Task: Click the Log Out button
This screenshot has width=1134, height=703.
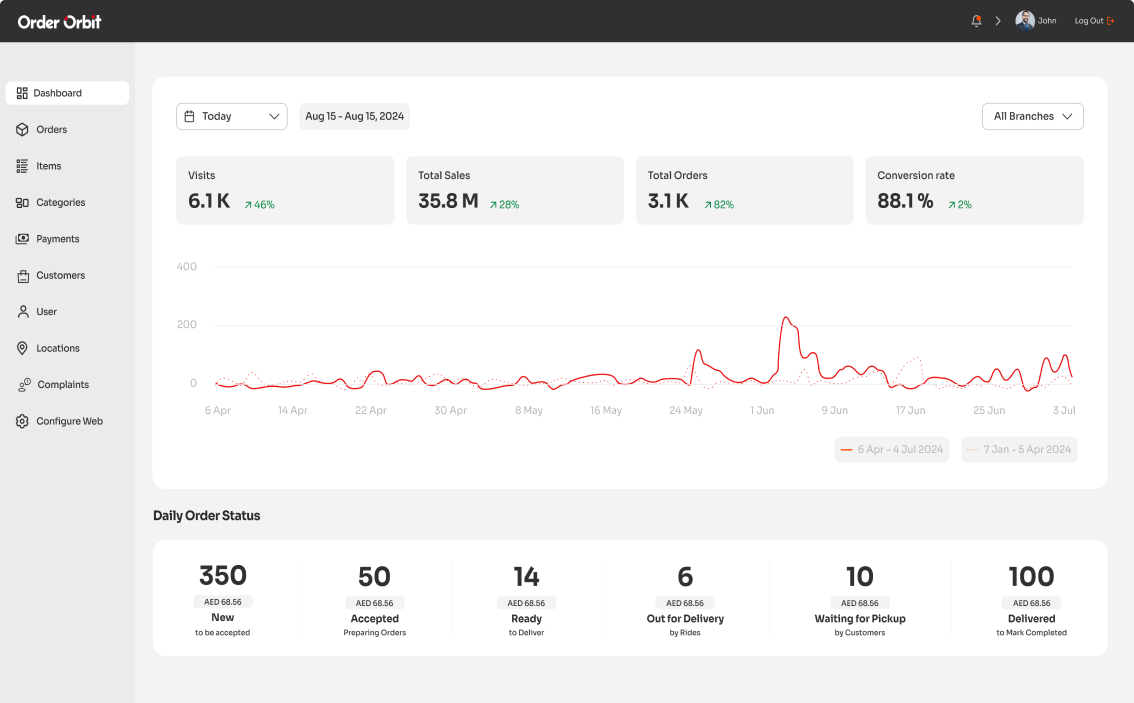Action: point(1094,20)
